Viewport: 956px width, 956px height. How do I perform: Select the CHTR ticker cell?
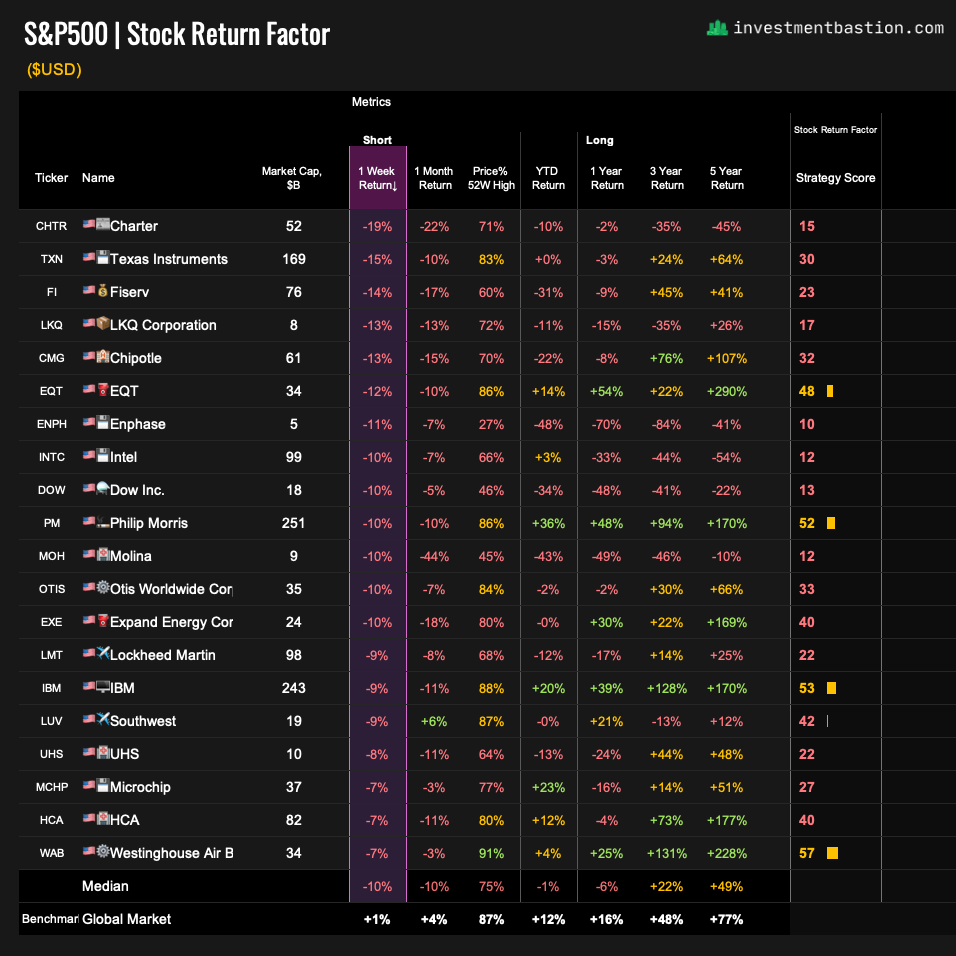pos(51,226)
